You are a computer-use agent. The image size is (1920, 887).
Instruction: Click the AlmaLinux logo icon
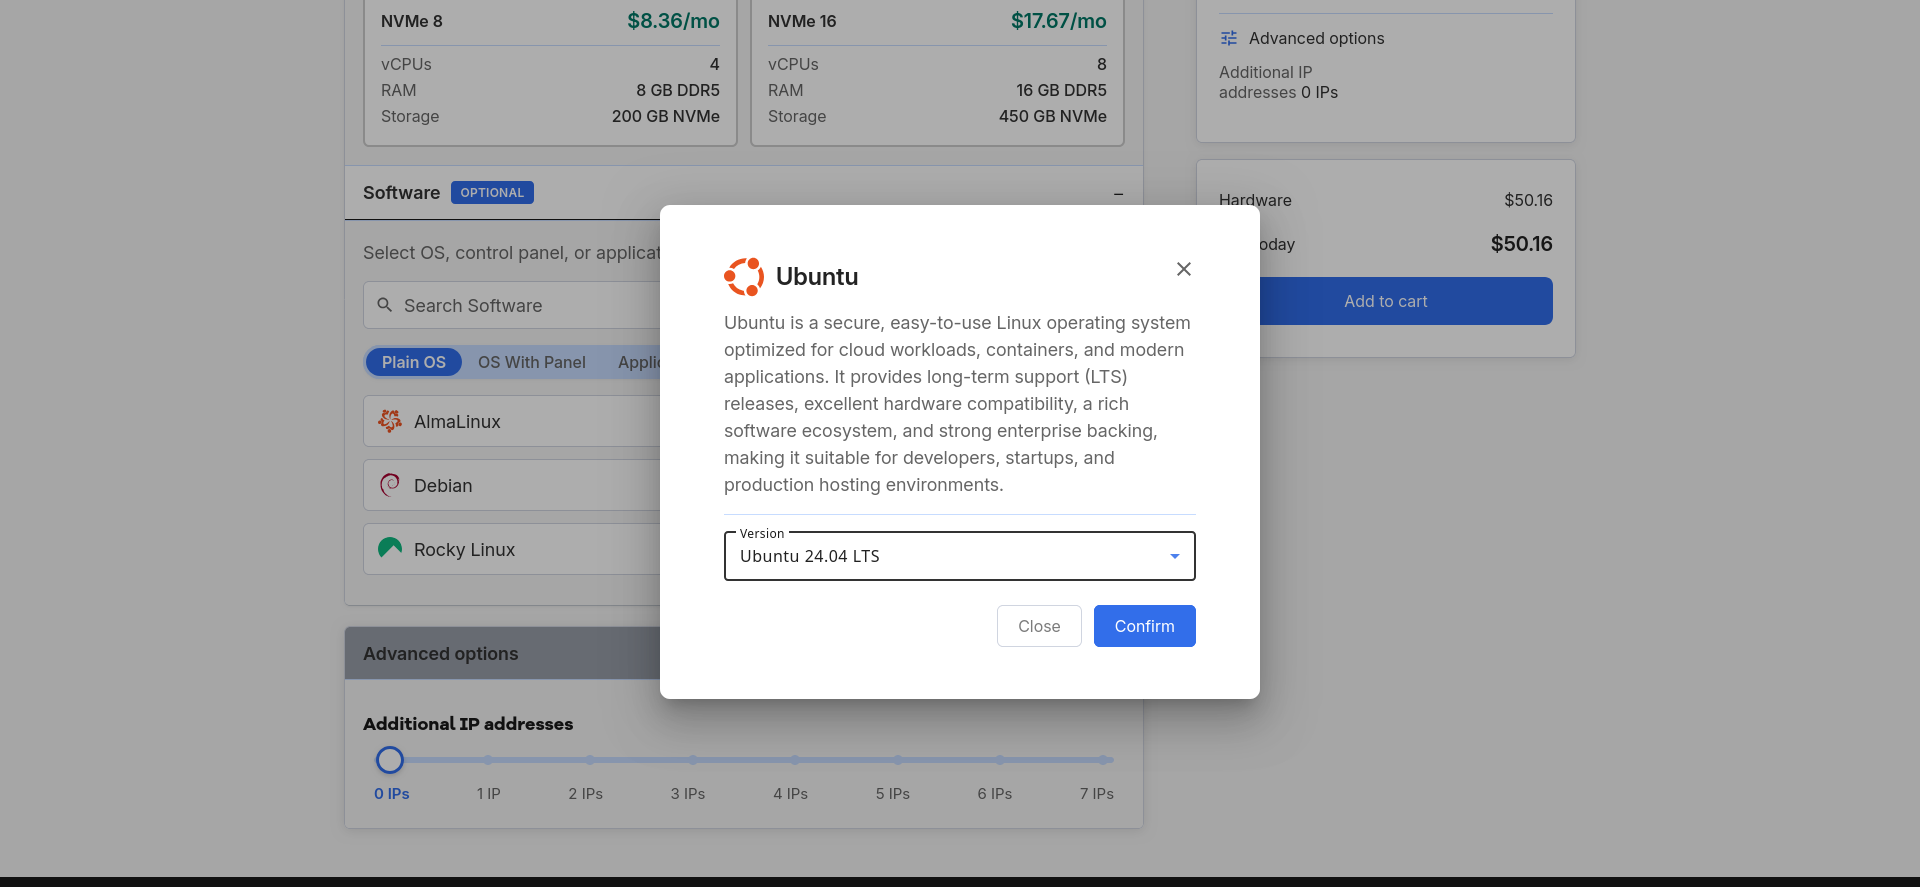[390, 421]
